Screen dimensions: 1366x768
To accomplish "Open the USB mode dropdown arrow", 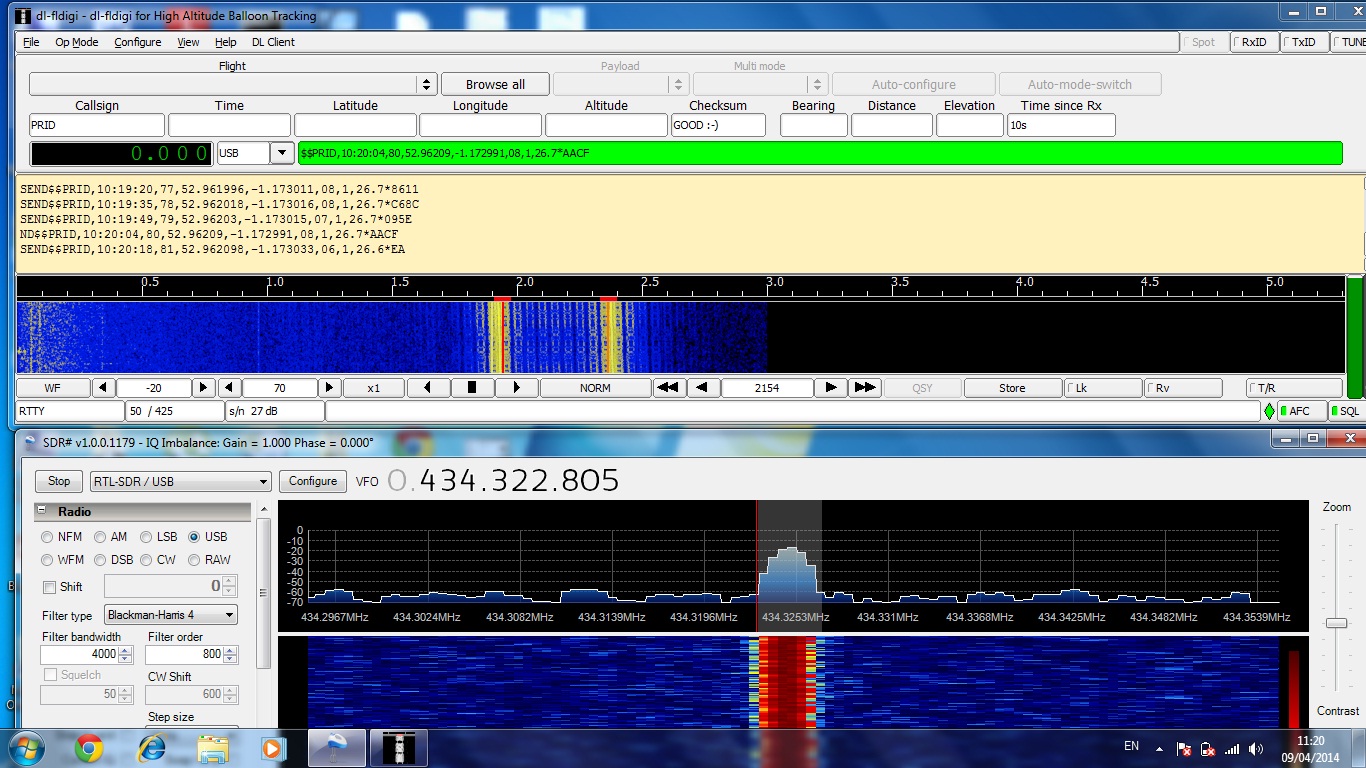I will tap(282, 154).
